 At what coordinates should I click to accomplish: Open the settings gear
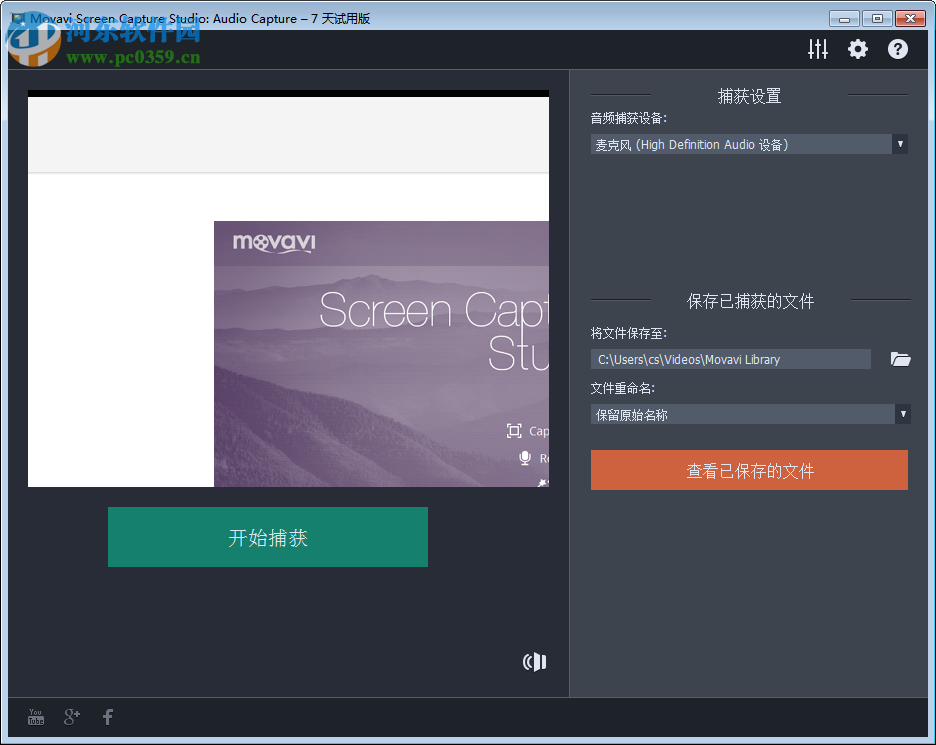click(858, 49)
